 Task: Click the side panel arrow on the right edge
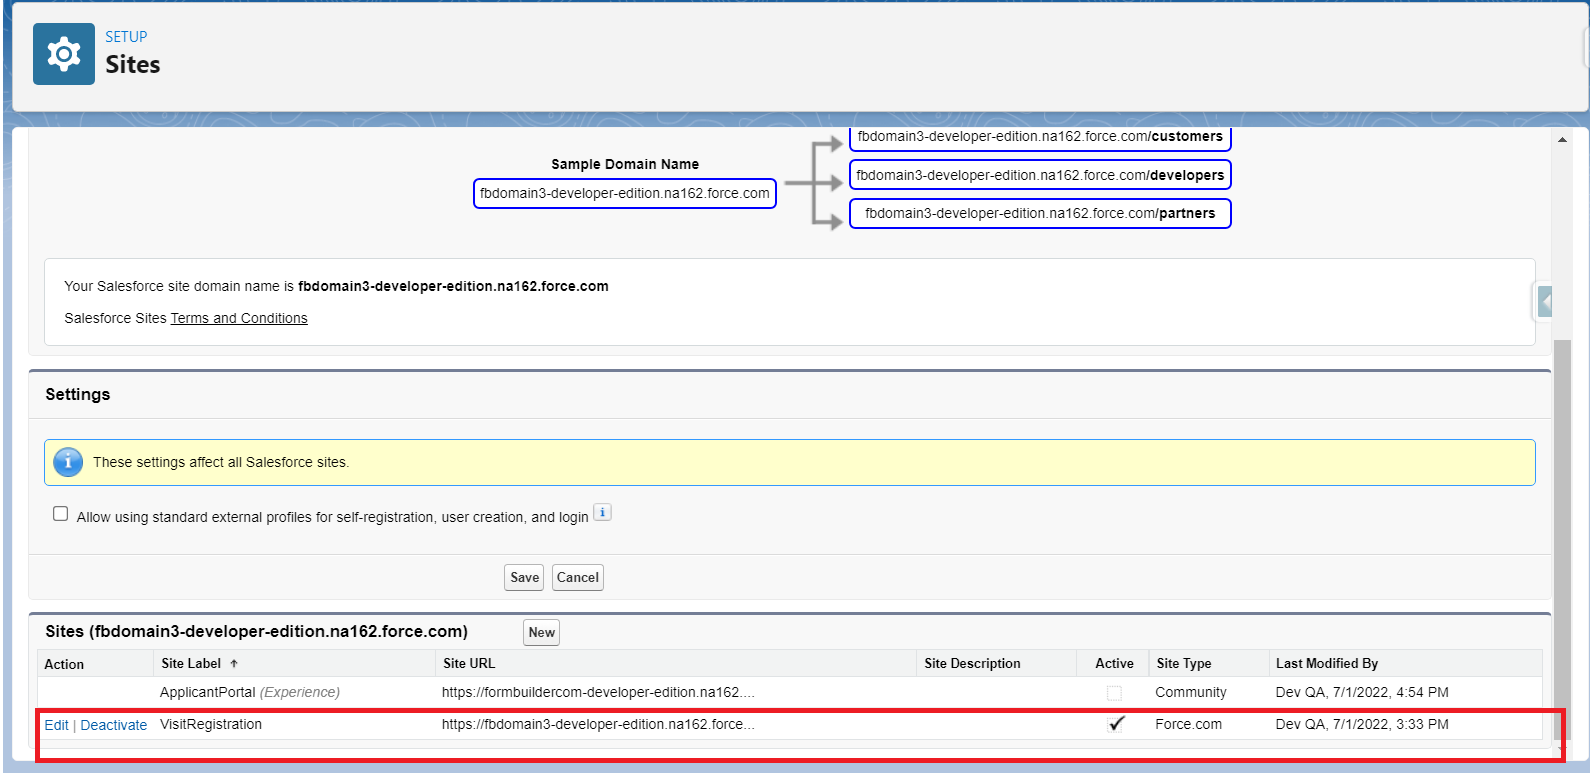coord(1545,301)
